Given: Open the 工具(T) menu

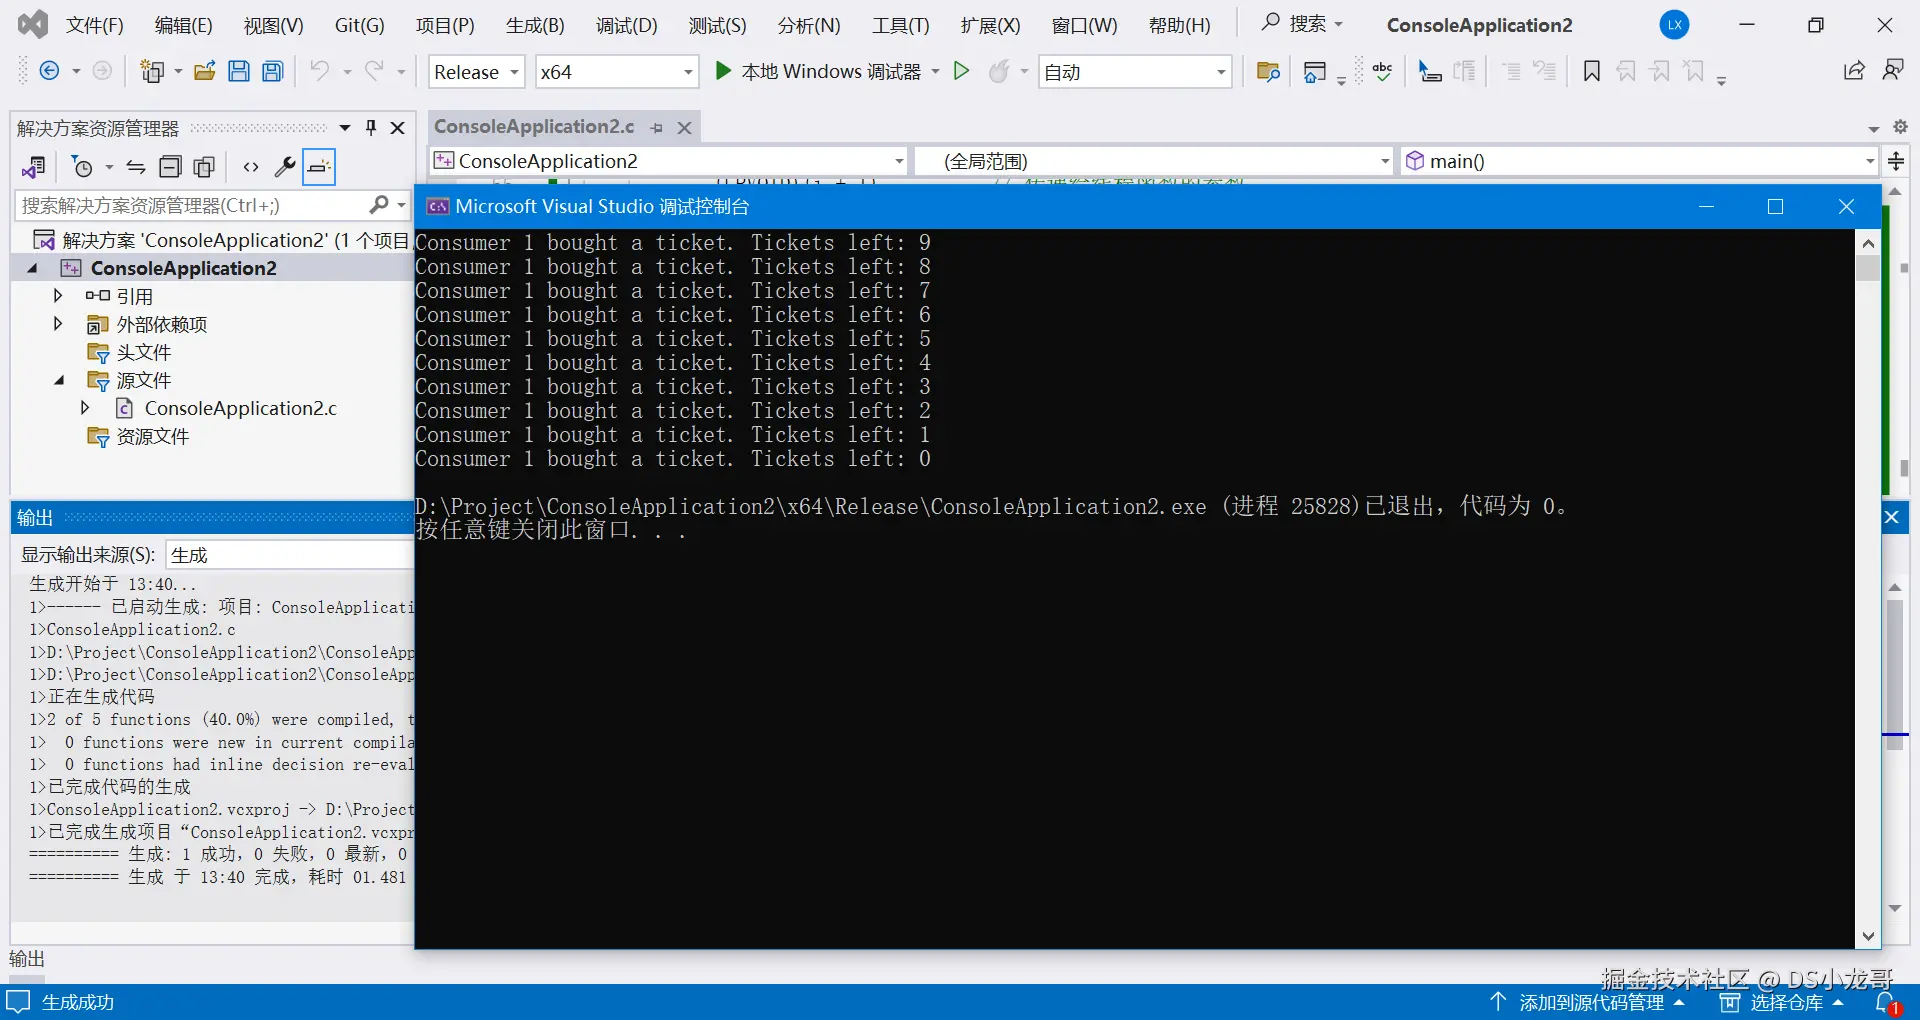Looking at the screenshot, I should pos(901,26).
